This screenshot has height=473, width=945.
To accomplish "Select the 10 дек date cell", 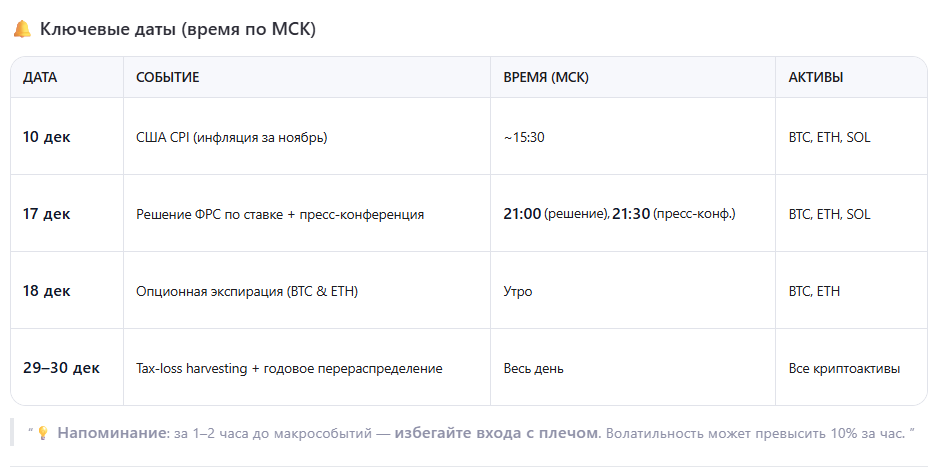I will point(47,137).
